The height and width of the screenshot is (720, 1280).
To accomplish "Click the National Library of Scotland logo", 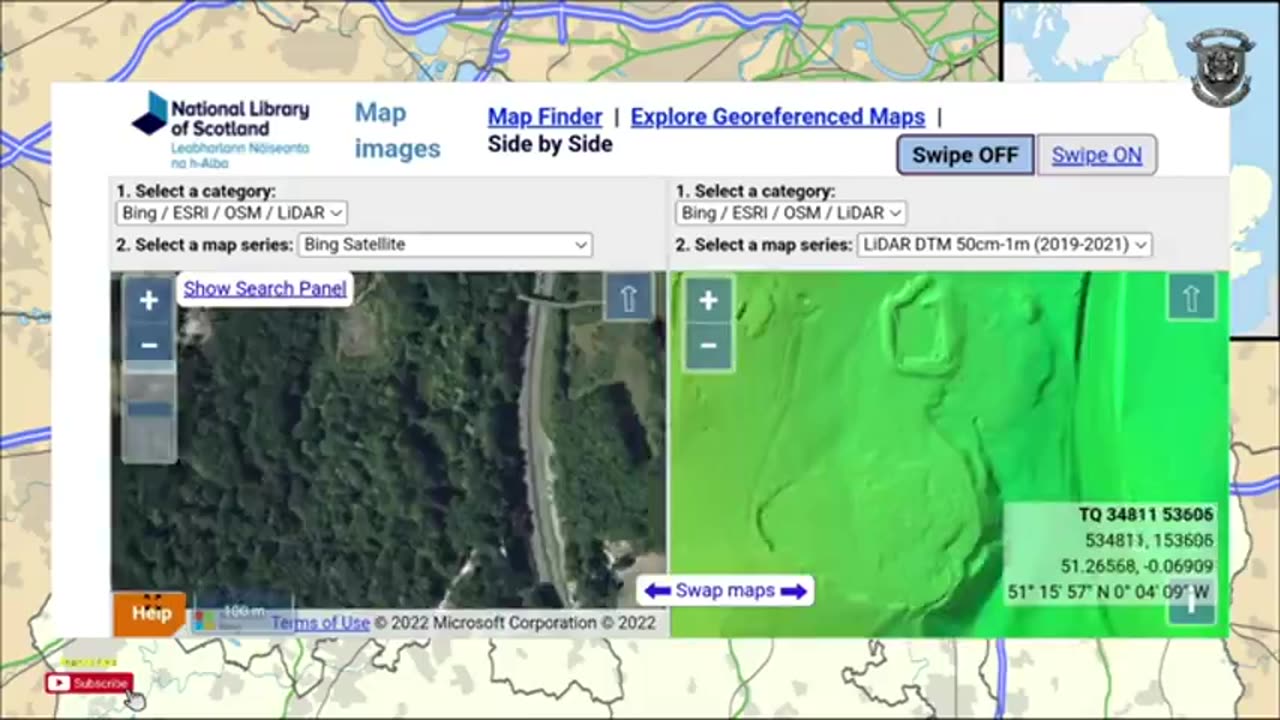I will pyautogui.click(x=221, y=130).
